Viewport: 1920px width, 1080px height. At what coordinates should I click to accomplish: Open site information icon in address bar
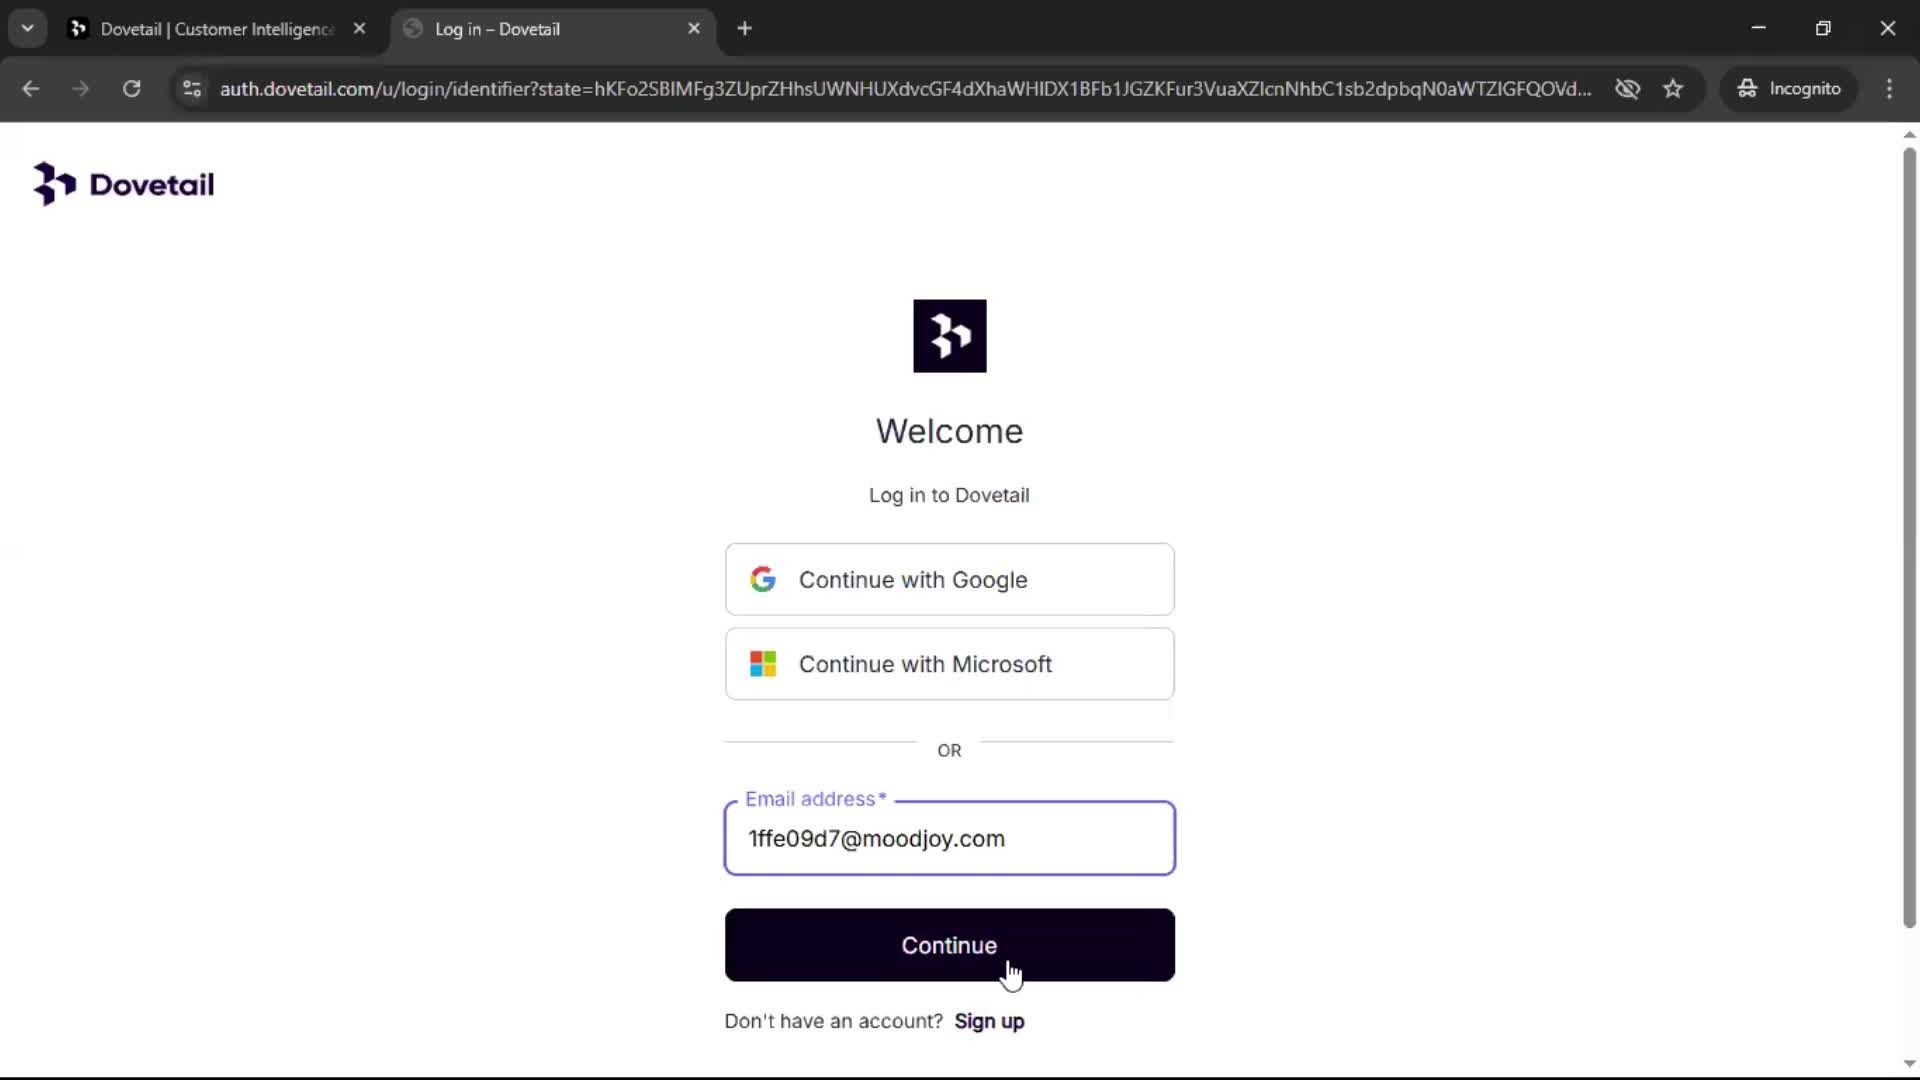tap(192, 89)
